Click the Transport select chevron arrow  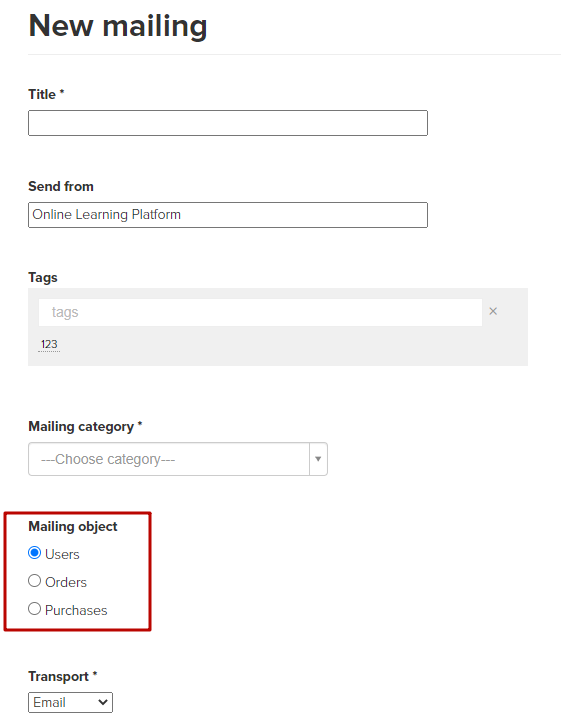(103, 702)
